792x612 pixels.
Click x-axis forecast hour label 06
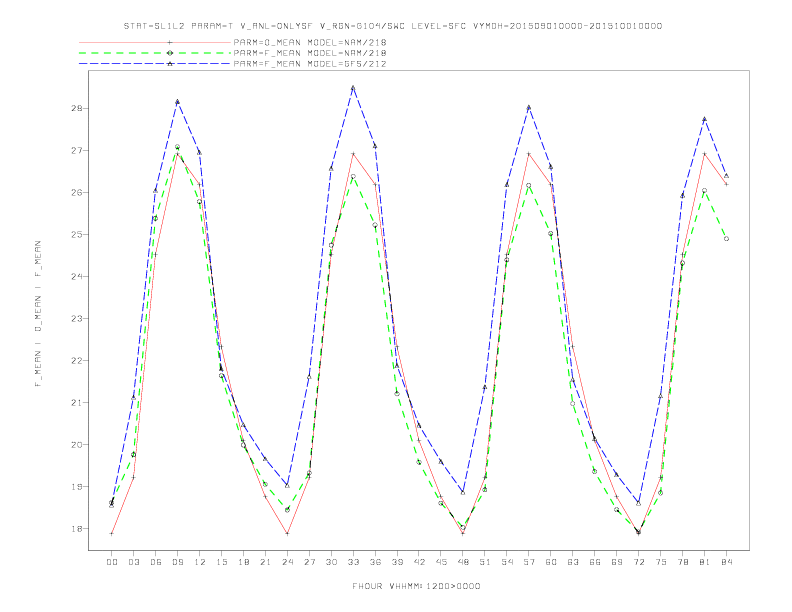[x=156, y=562]
